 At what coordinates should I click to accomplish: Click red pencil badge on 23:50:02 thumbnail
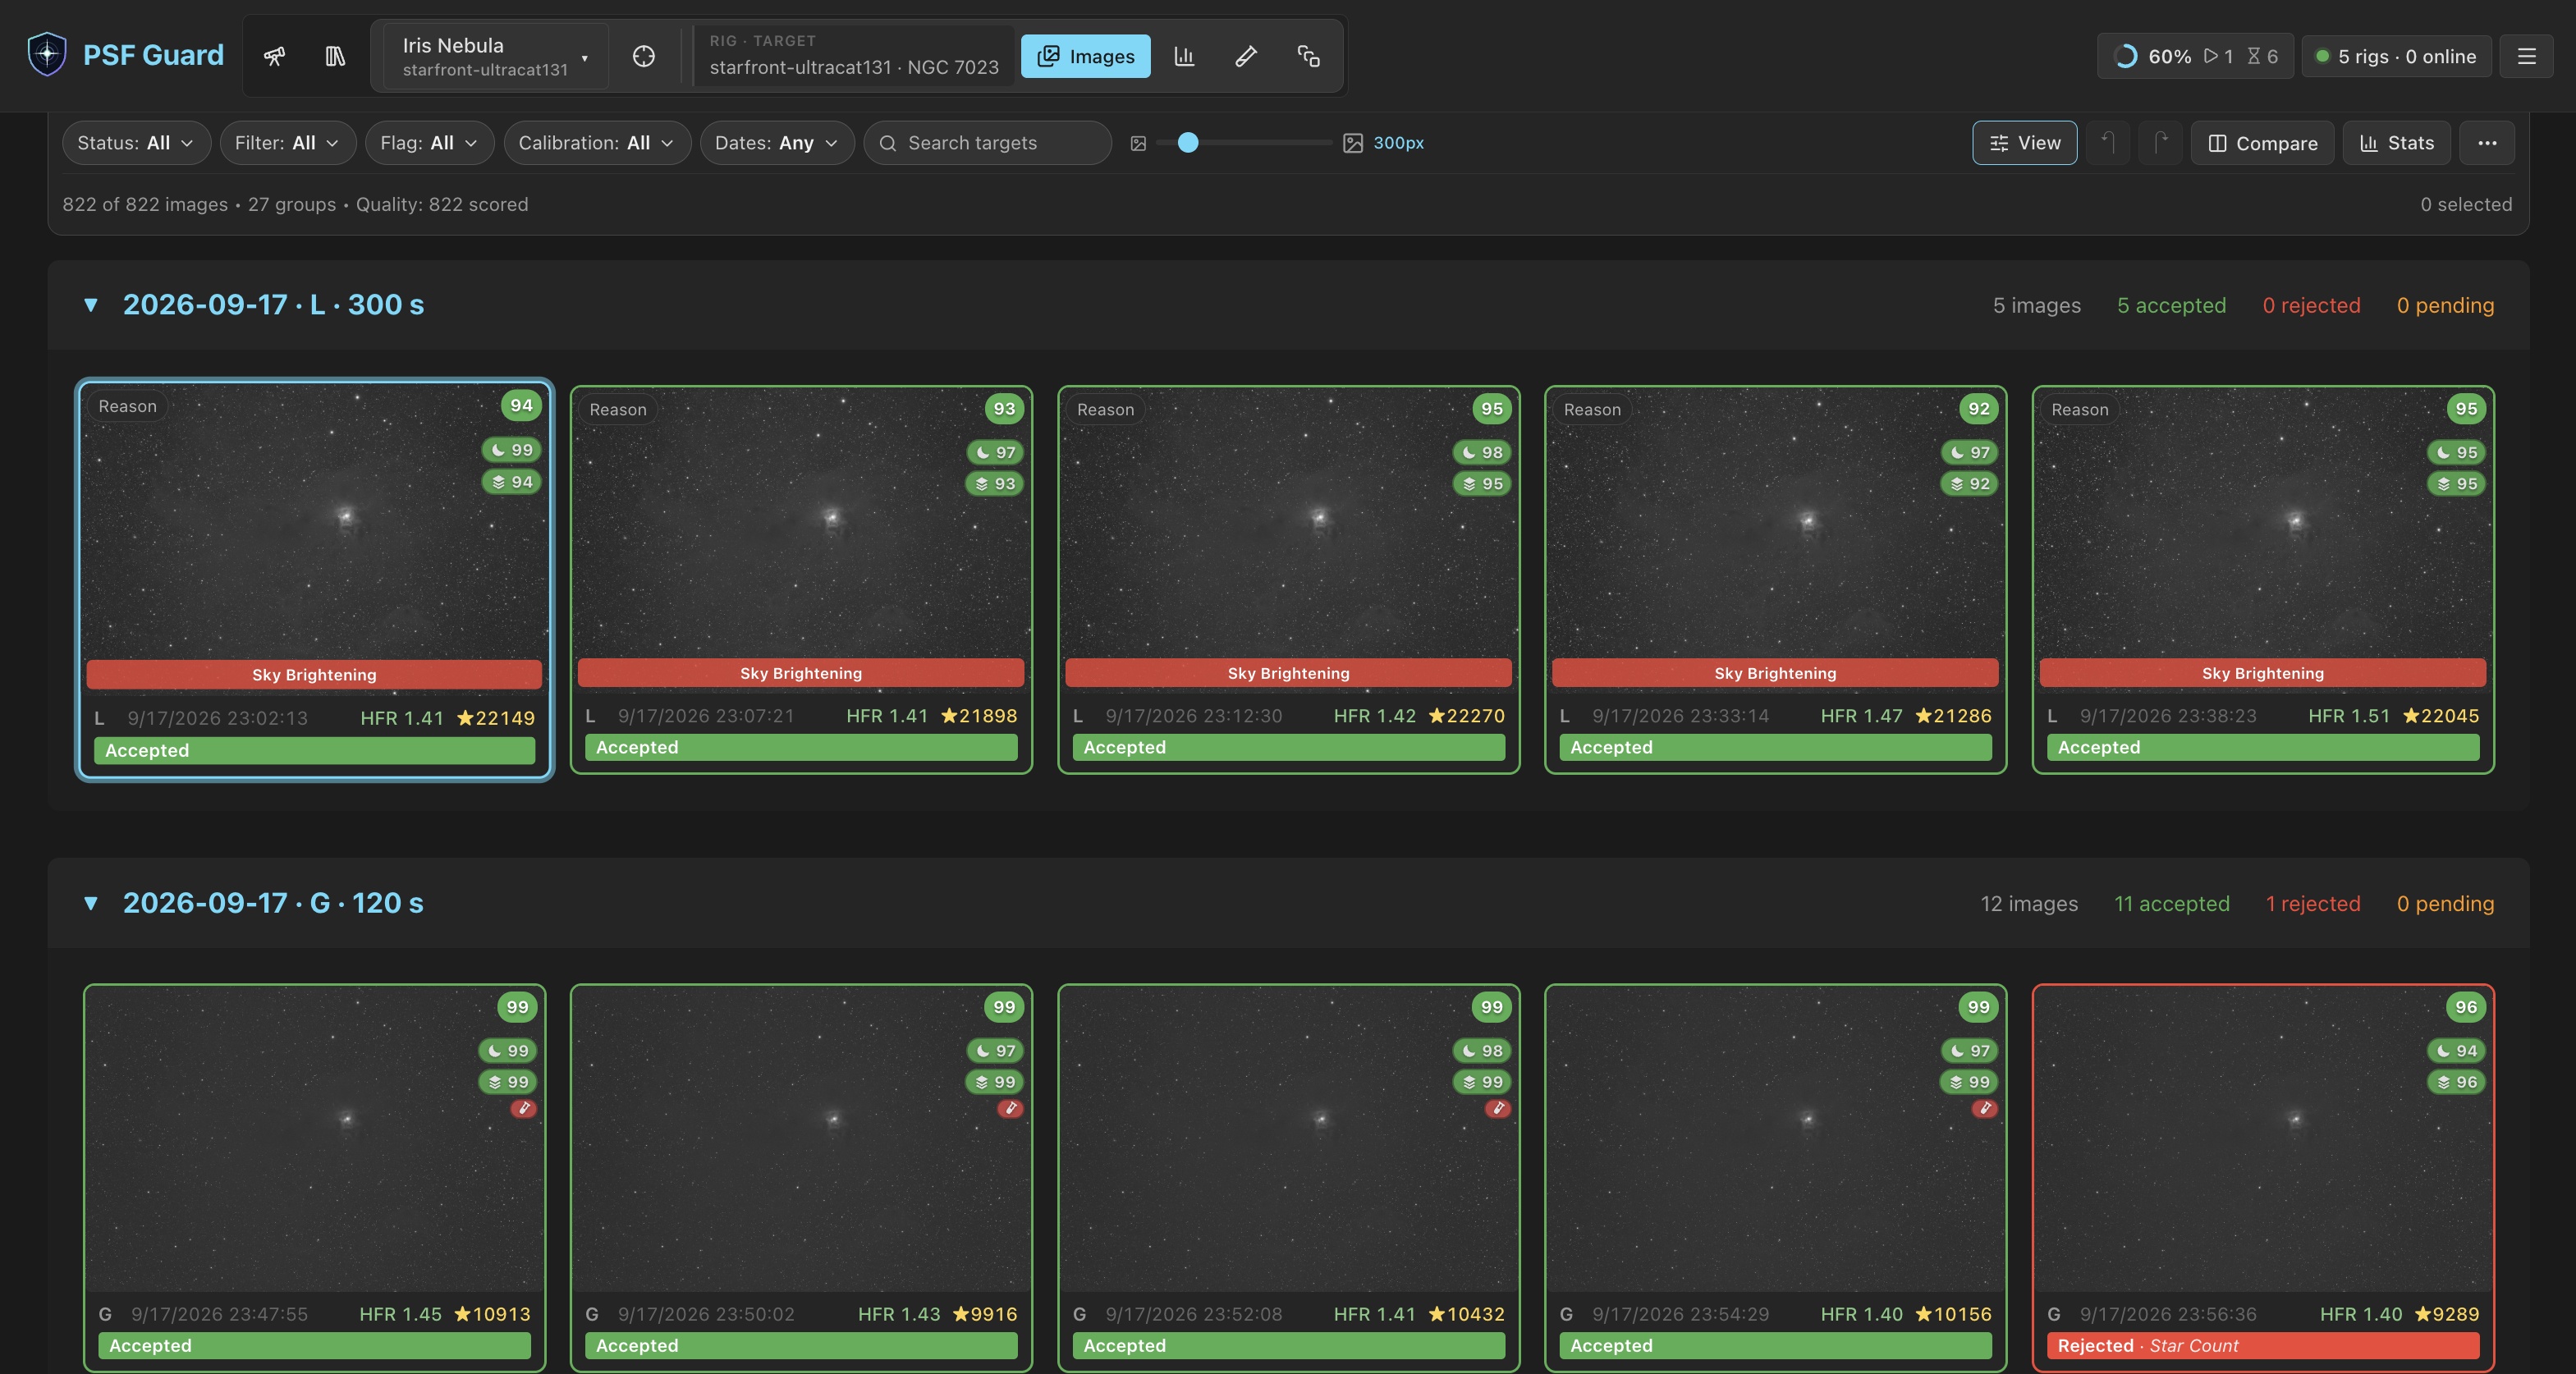pos(1010,1108)
